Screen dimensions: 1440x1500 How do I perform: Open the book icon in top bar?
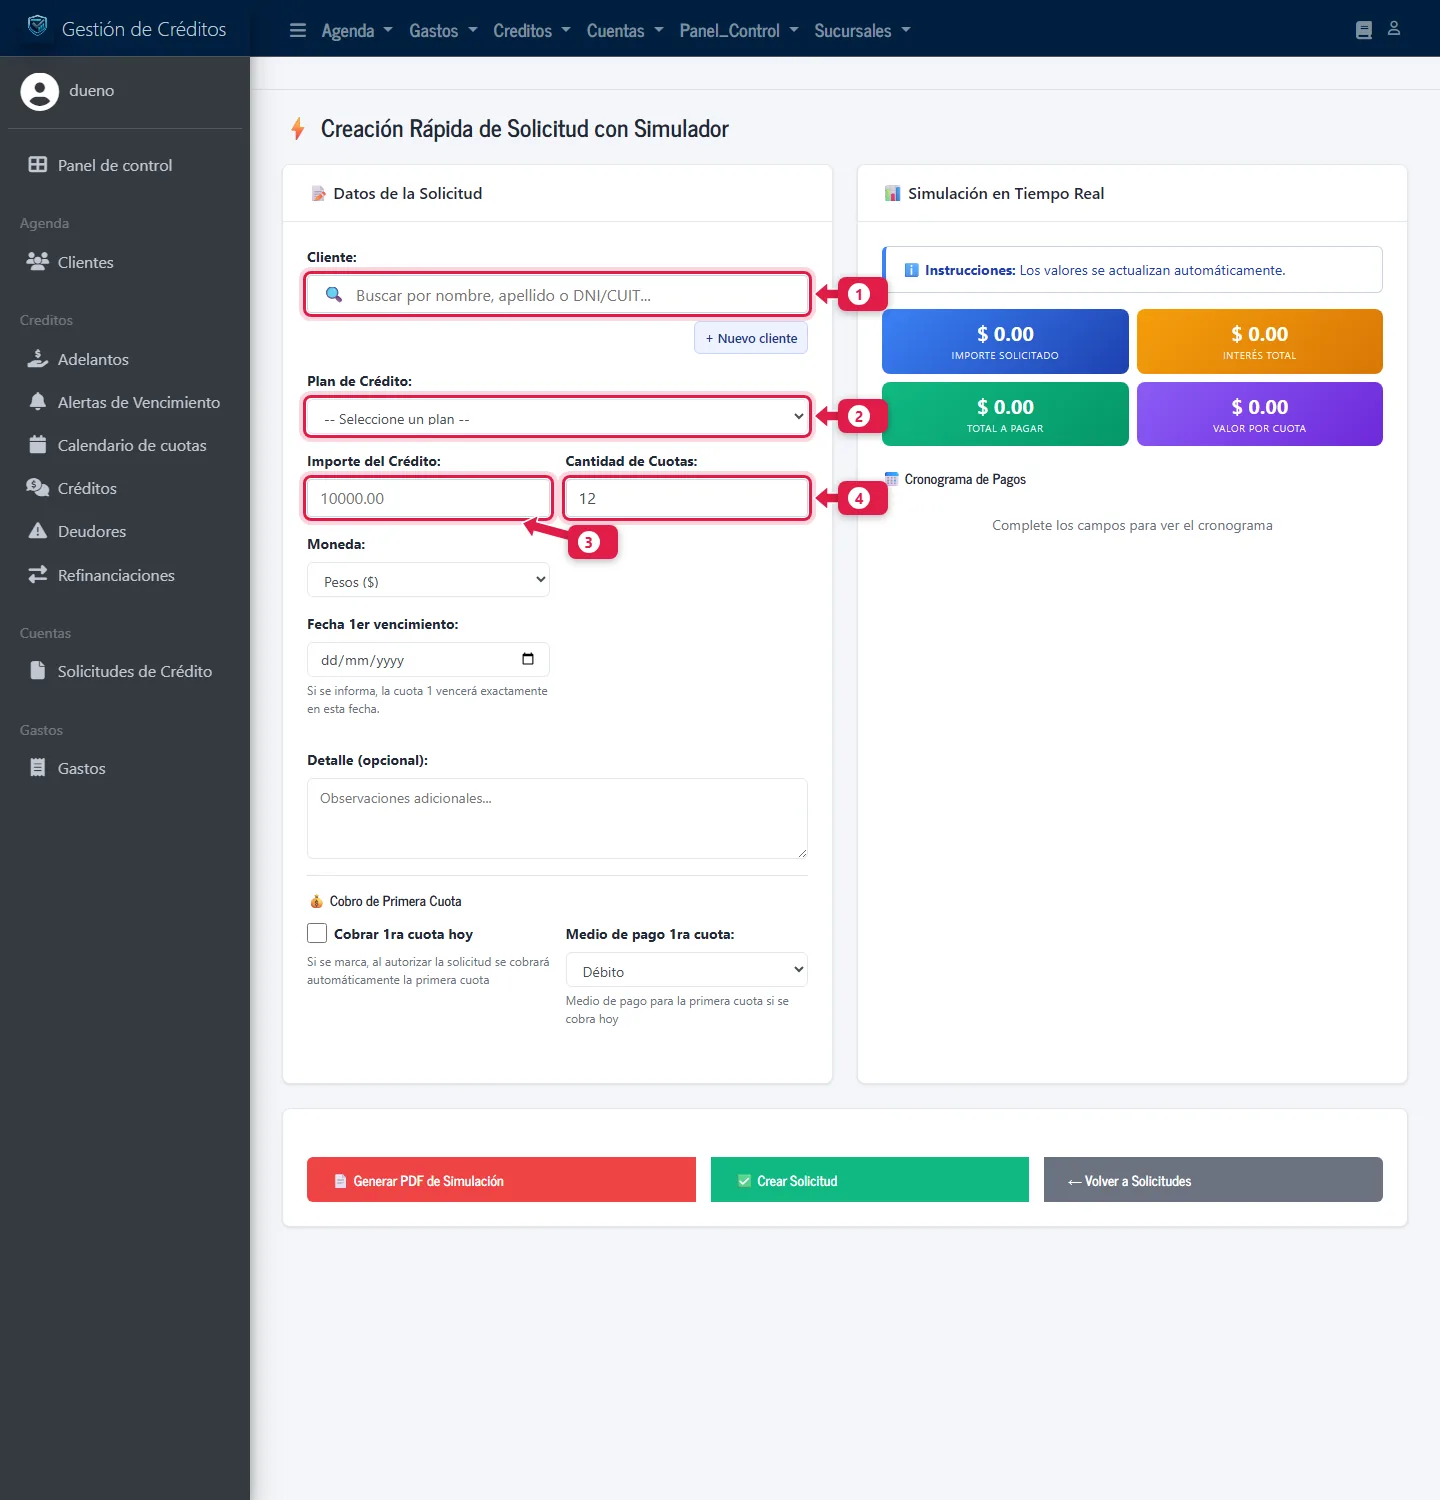click(x=1364, y=30)
